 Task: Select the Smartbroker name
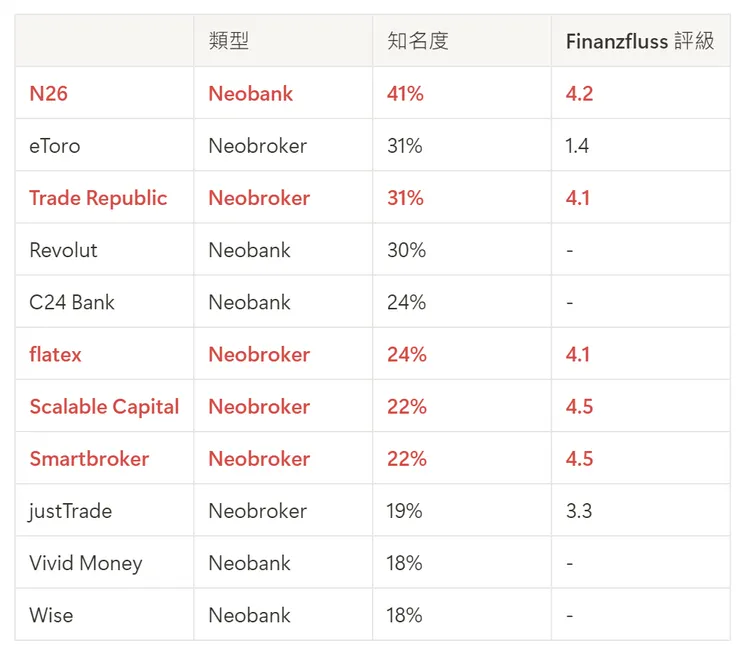point(89,459)
